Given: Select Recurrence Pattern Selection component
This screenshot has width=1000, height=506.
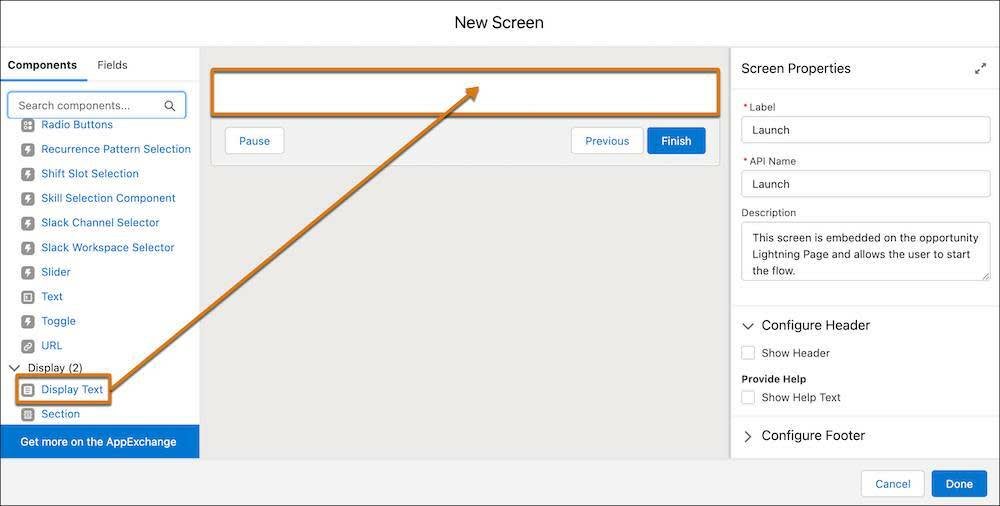Looking at the screenshot, I should [x=116, y=149].
